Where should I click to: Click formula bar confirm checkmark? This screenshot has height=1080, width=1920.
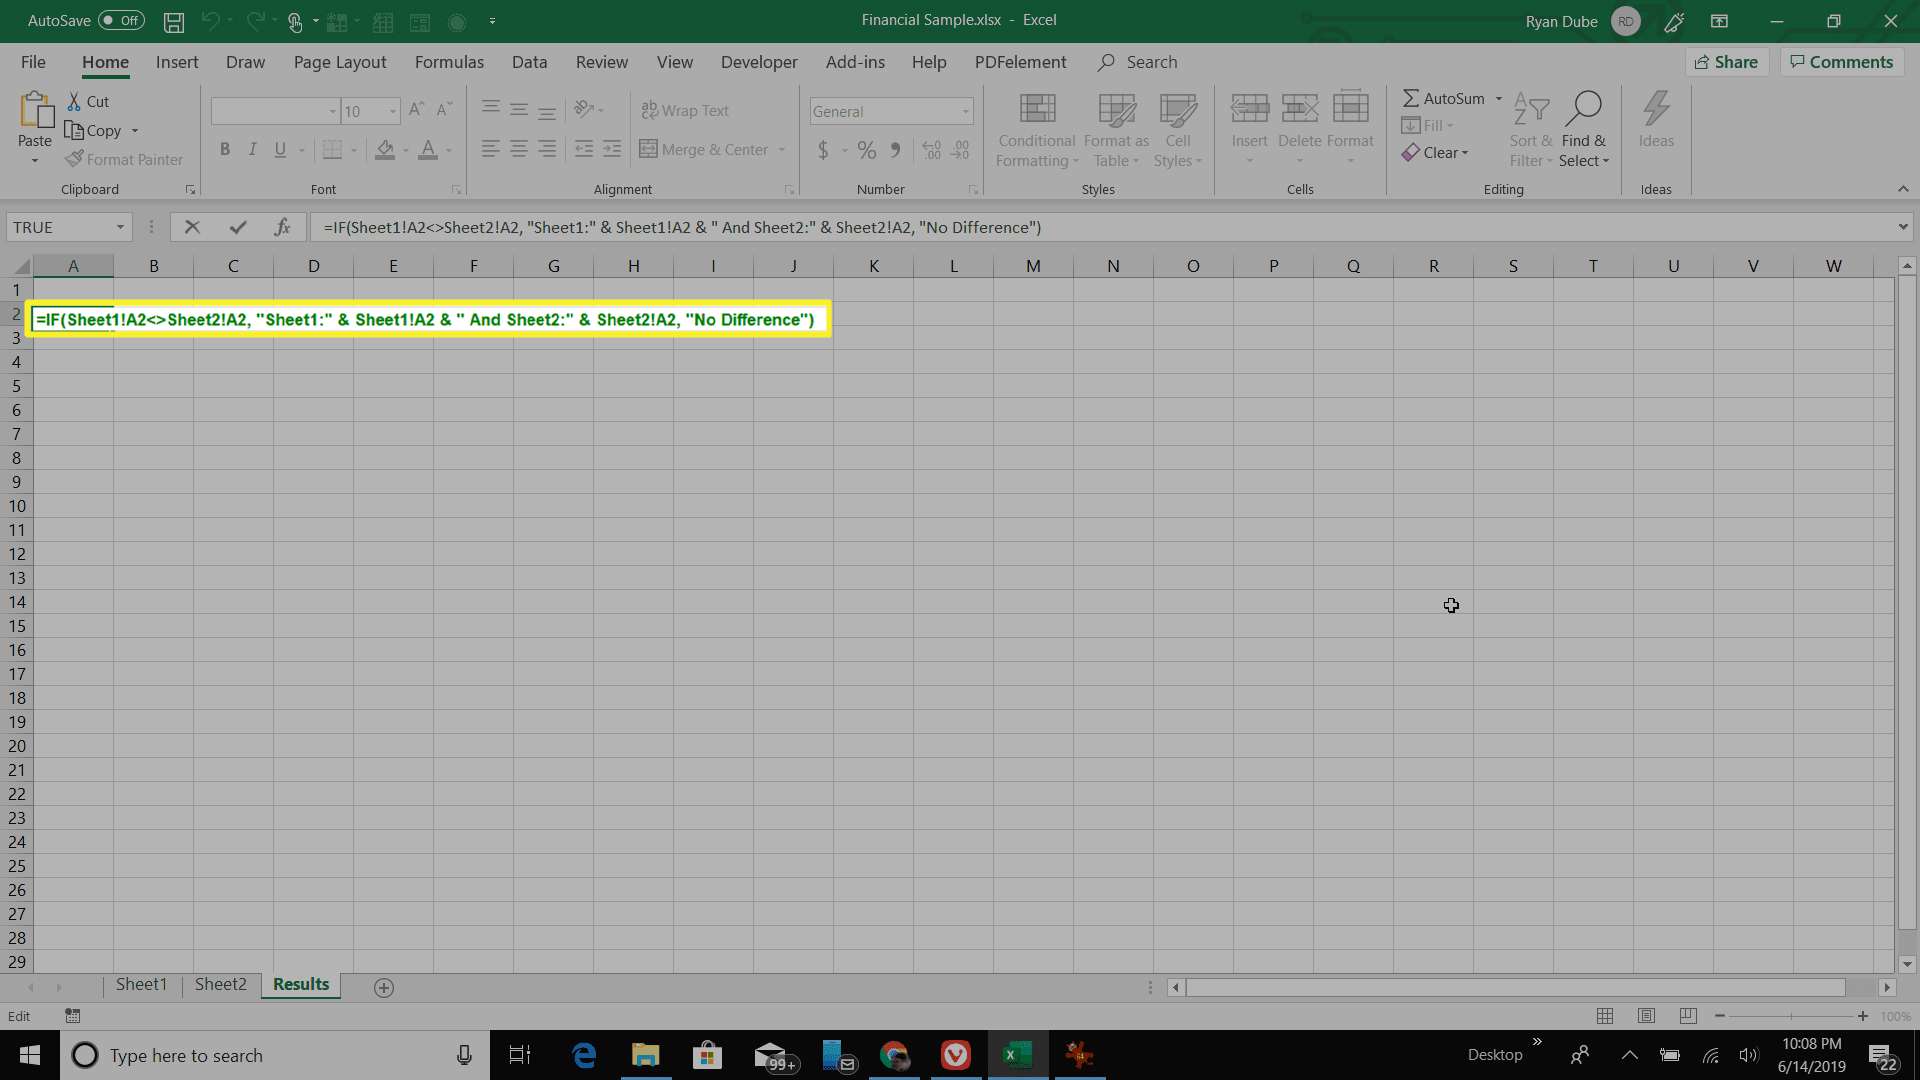coord(236,227)
